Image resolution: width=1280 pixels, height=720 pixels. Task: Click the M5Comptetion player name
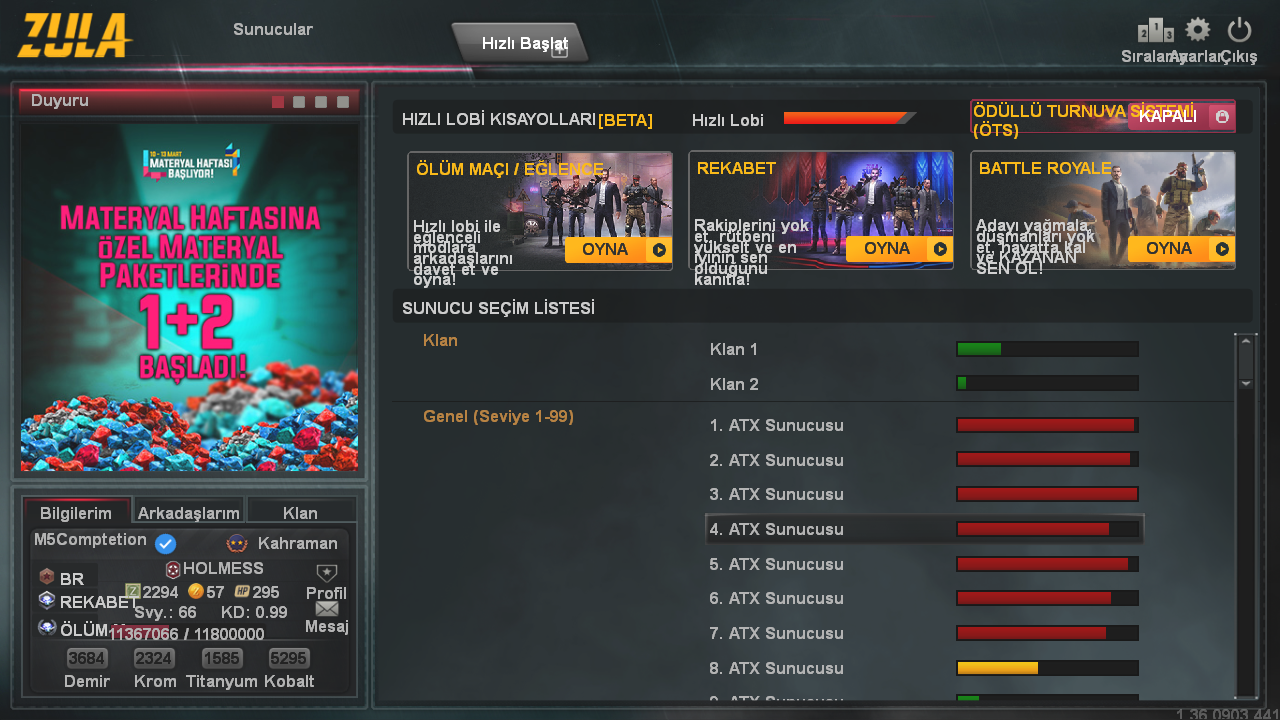point(90,540)
